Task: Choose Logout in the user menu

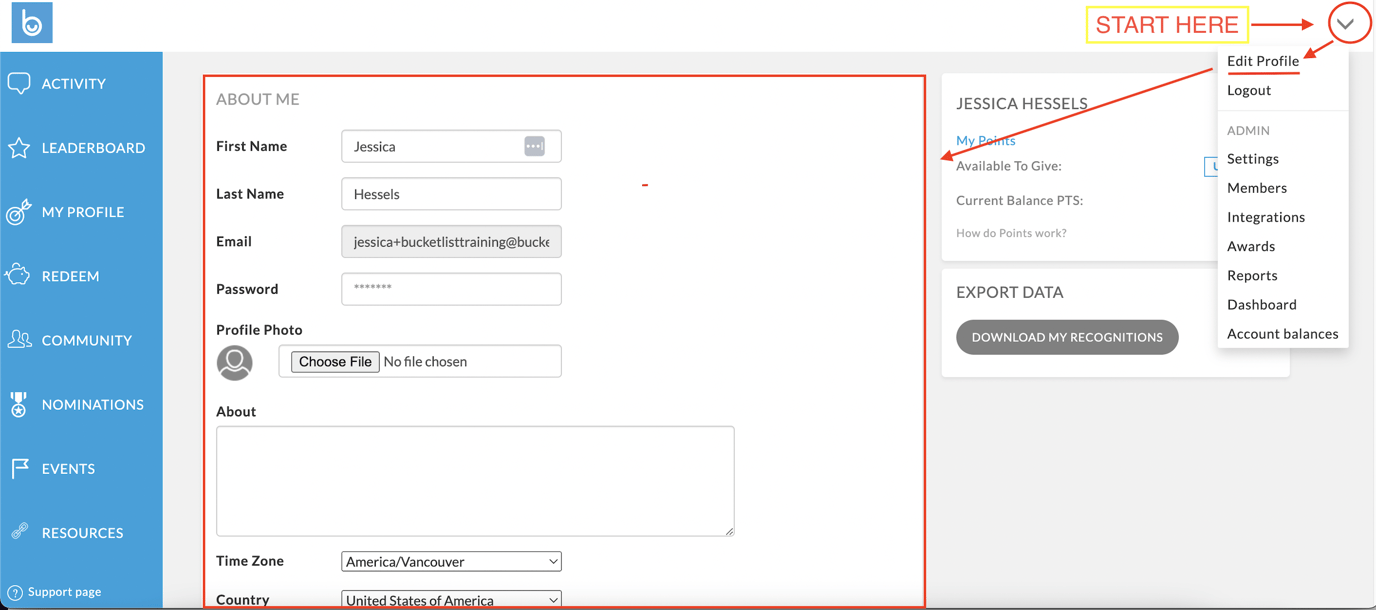Action: coord(1249,90)
